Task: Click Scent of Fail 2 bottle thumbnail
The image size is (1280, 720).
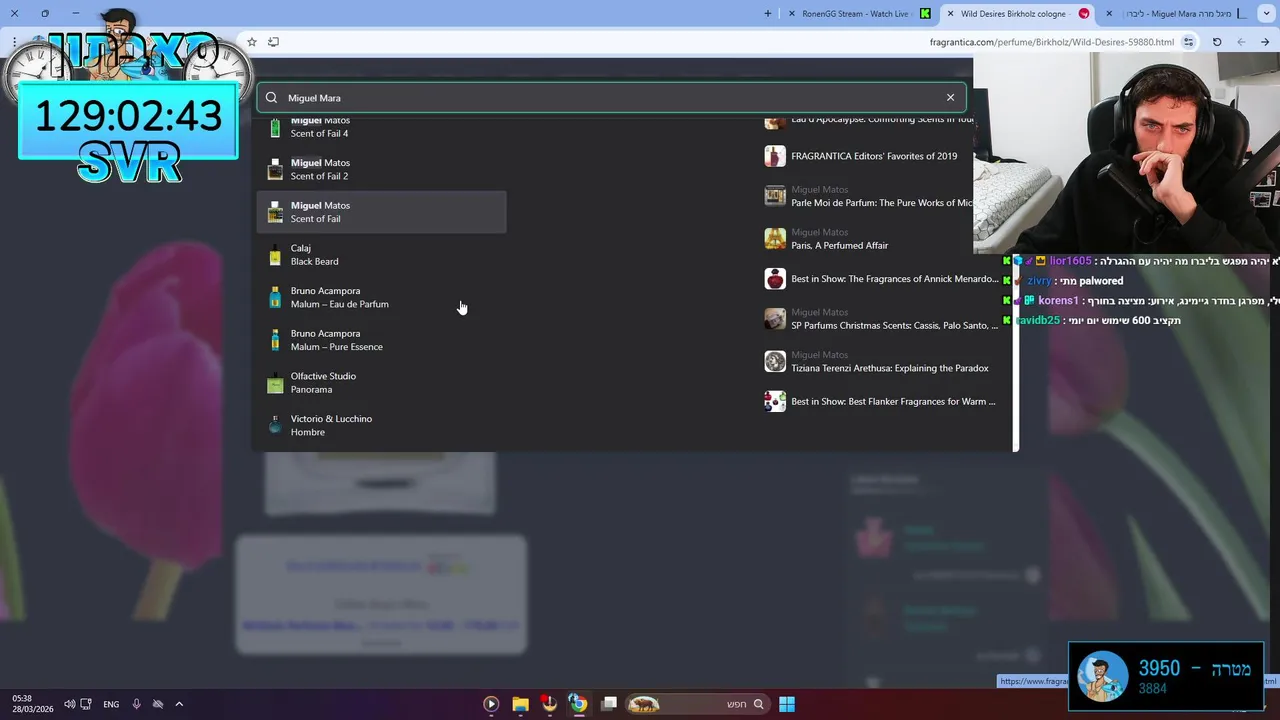Action: point(275,169)
